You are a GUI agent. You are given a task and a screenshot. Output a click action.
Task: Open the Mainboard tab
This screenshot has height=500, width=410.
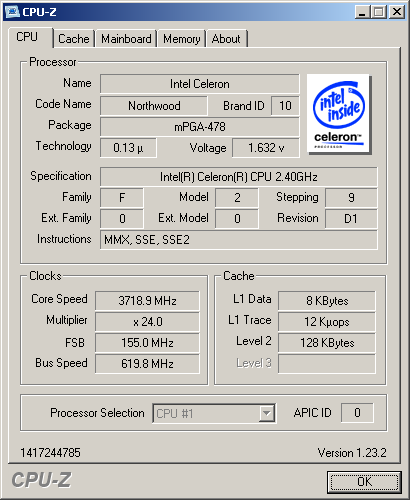tap(126, 39)
